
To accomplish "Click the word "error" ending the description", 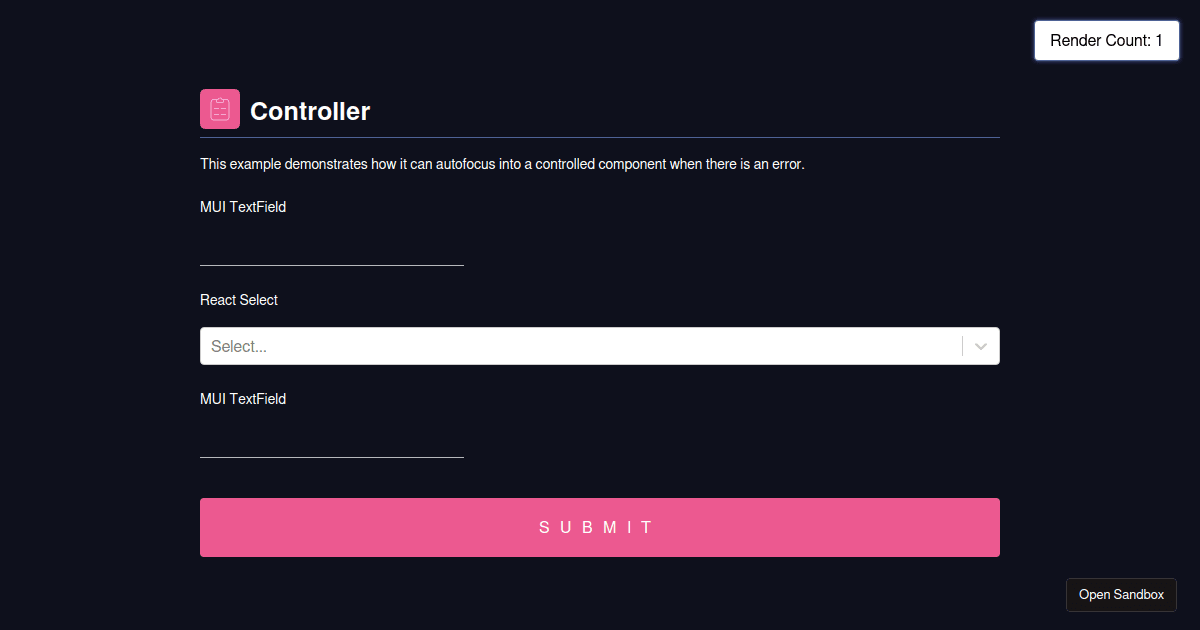I will click(x=786, y=164).
